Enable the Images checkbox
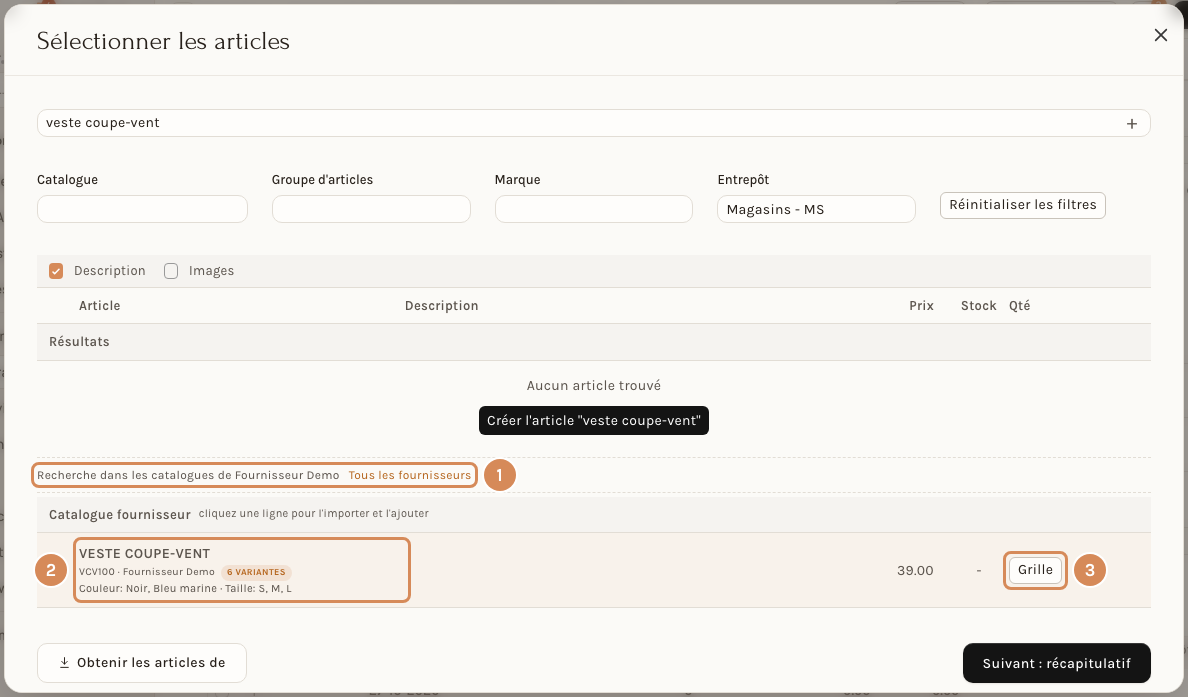The width and height of the screenshot is (1188, 697). click(171, 271)
